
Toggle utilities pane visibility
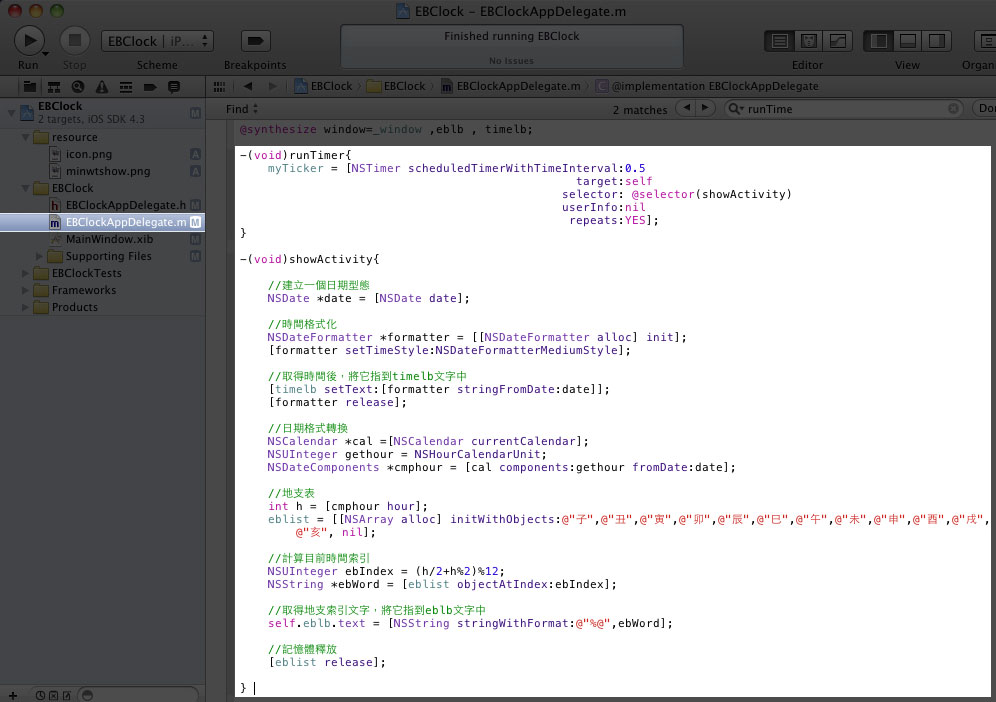(x=937, y=41)
